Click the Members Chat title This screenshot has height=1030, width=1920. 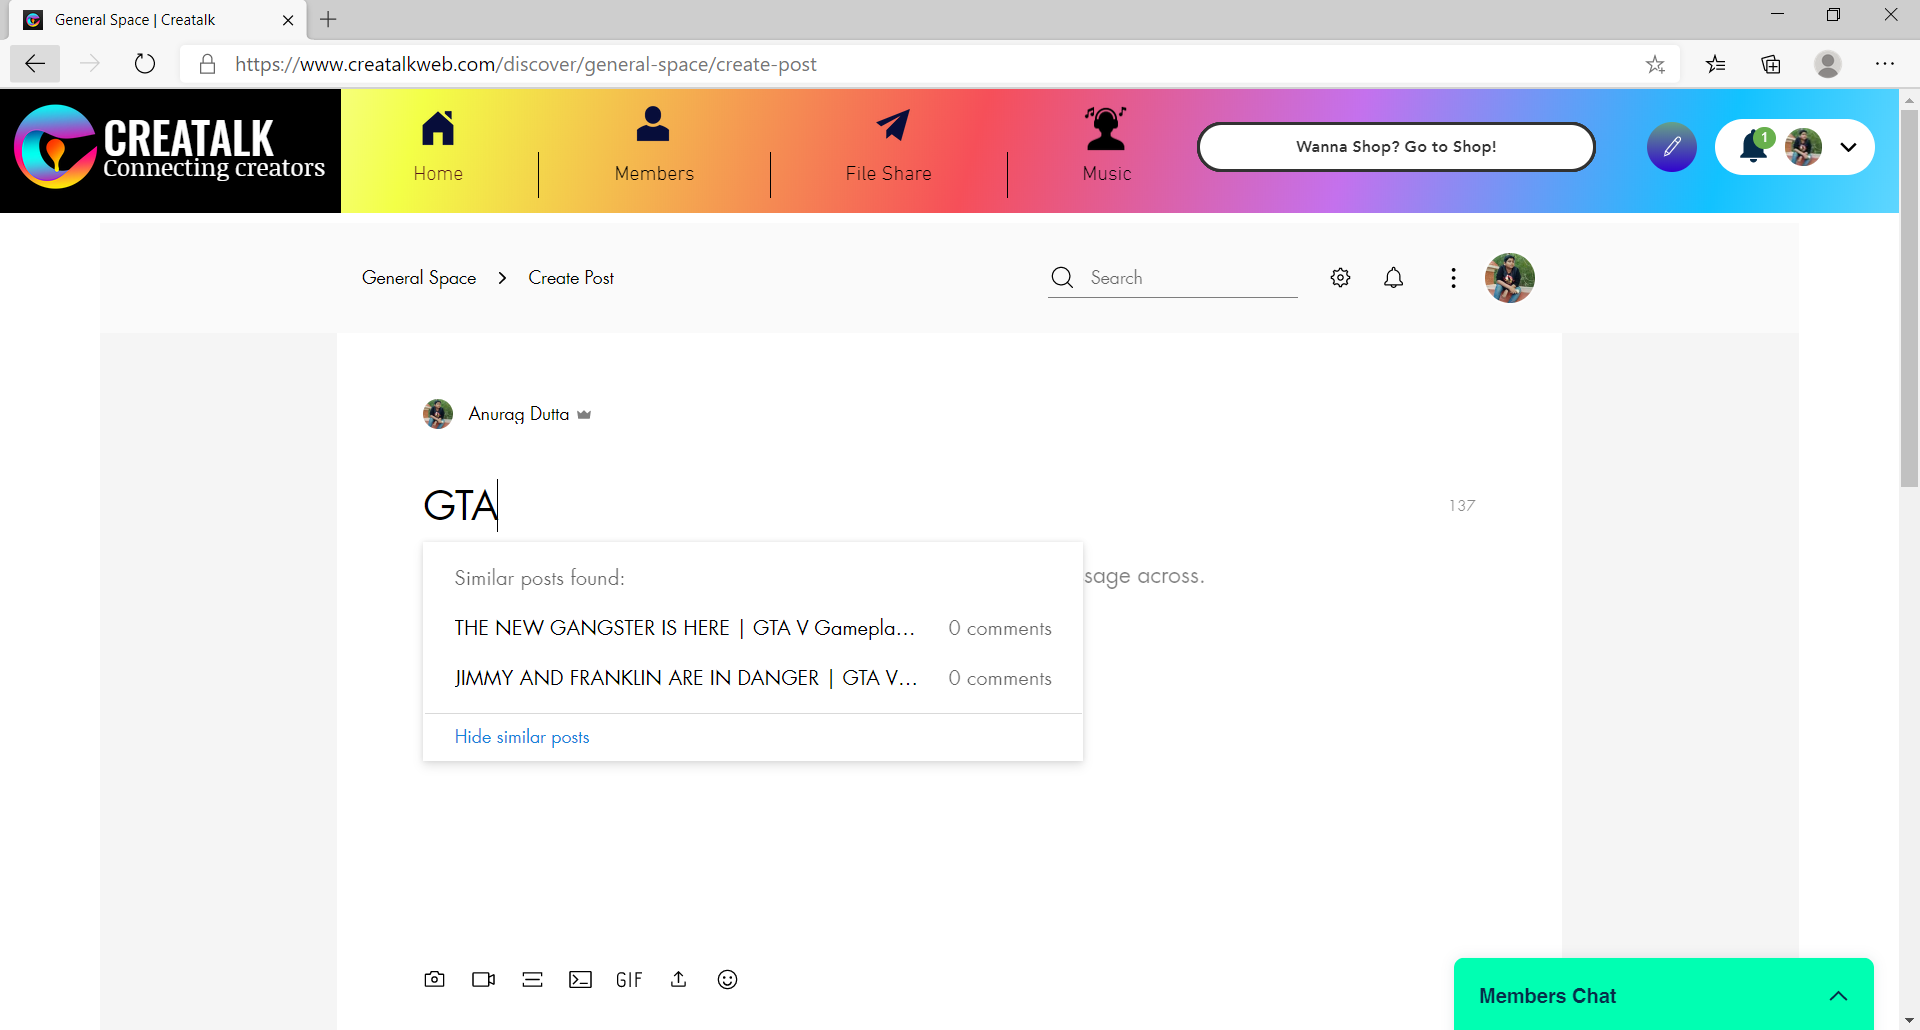pos(1547,996)
